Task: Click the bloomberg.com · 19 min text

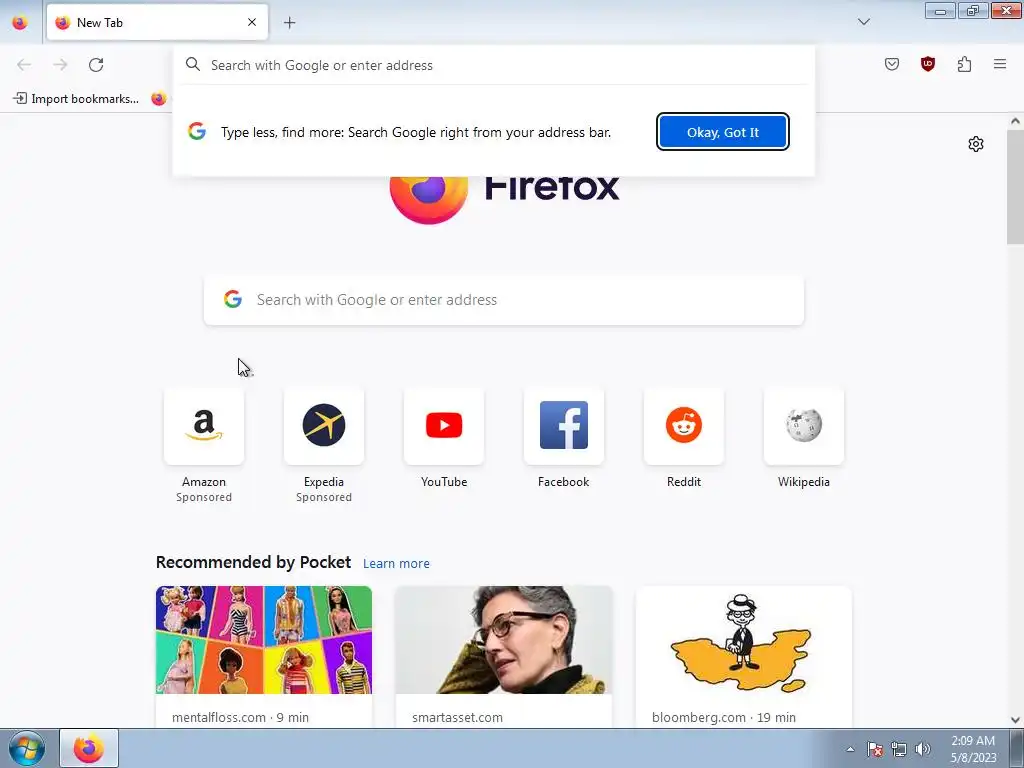Action: (724, 717)
